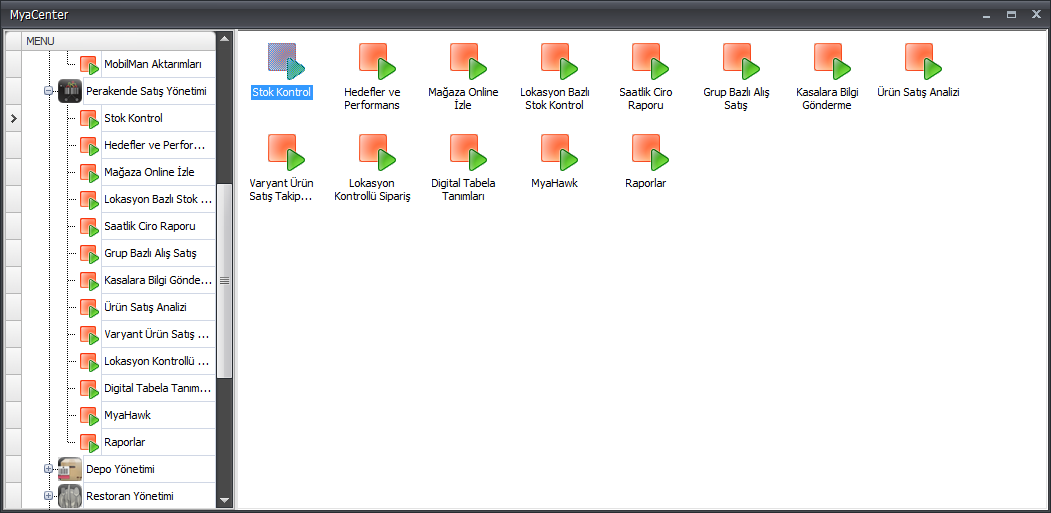Click Restoran Yönetimi cutlery icon in tree
The height and width of the screenshot is (513, 1051).
tap(70, 496)
